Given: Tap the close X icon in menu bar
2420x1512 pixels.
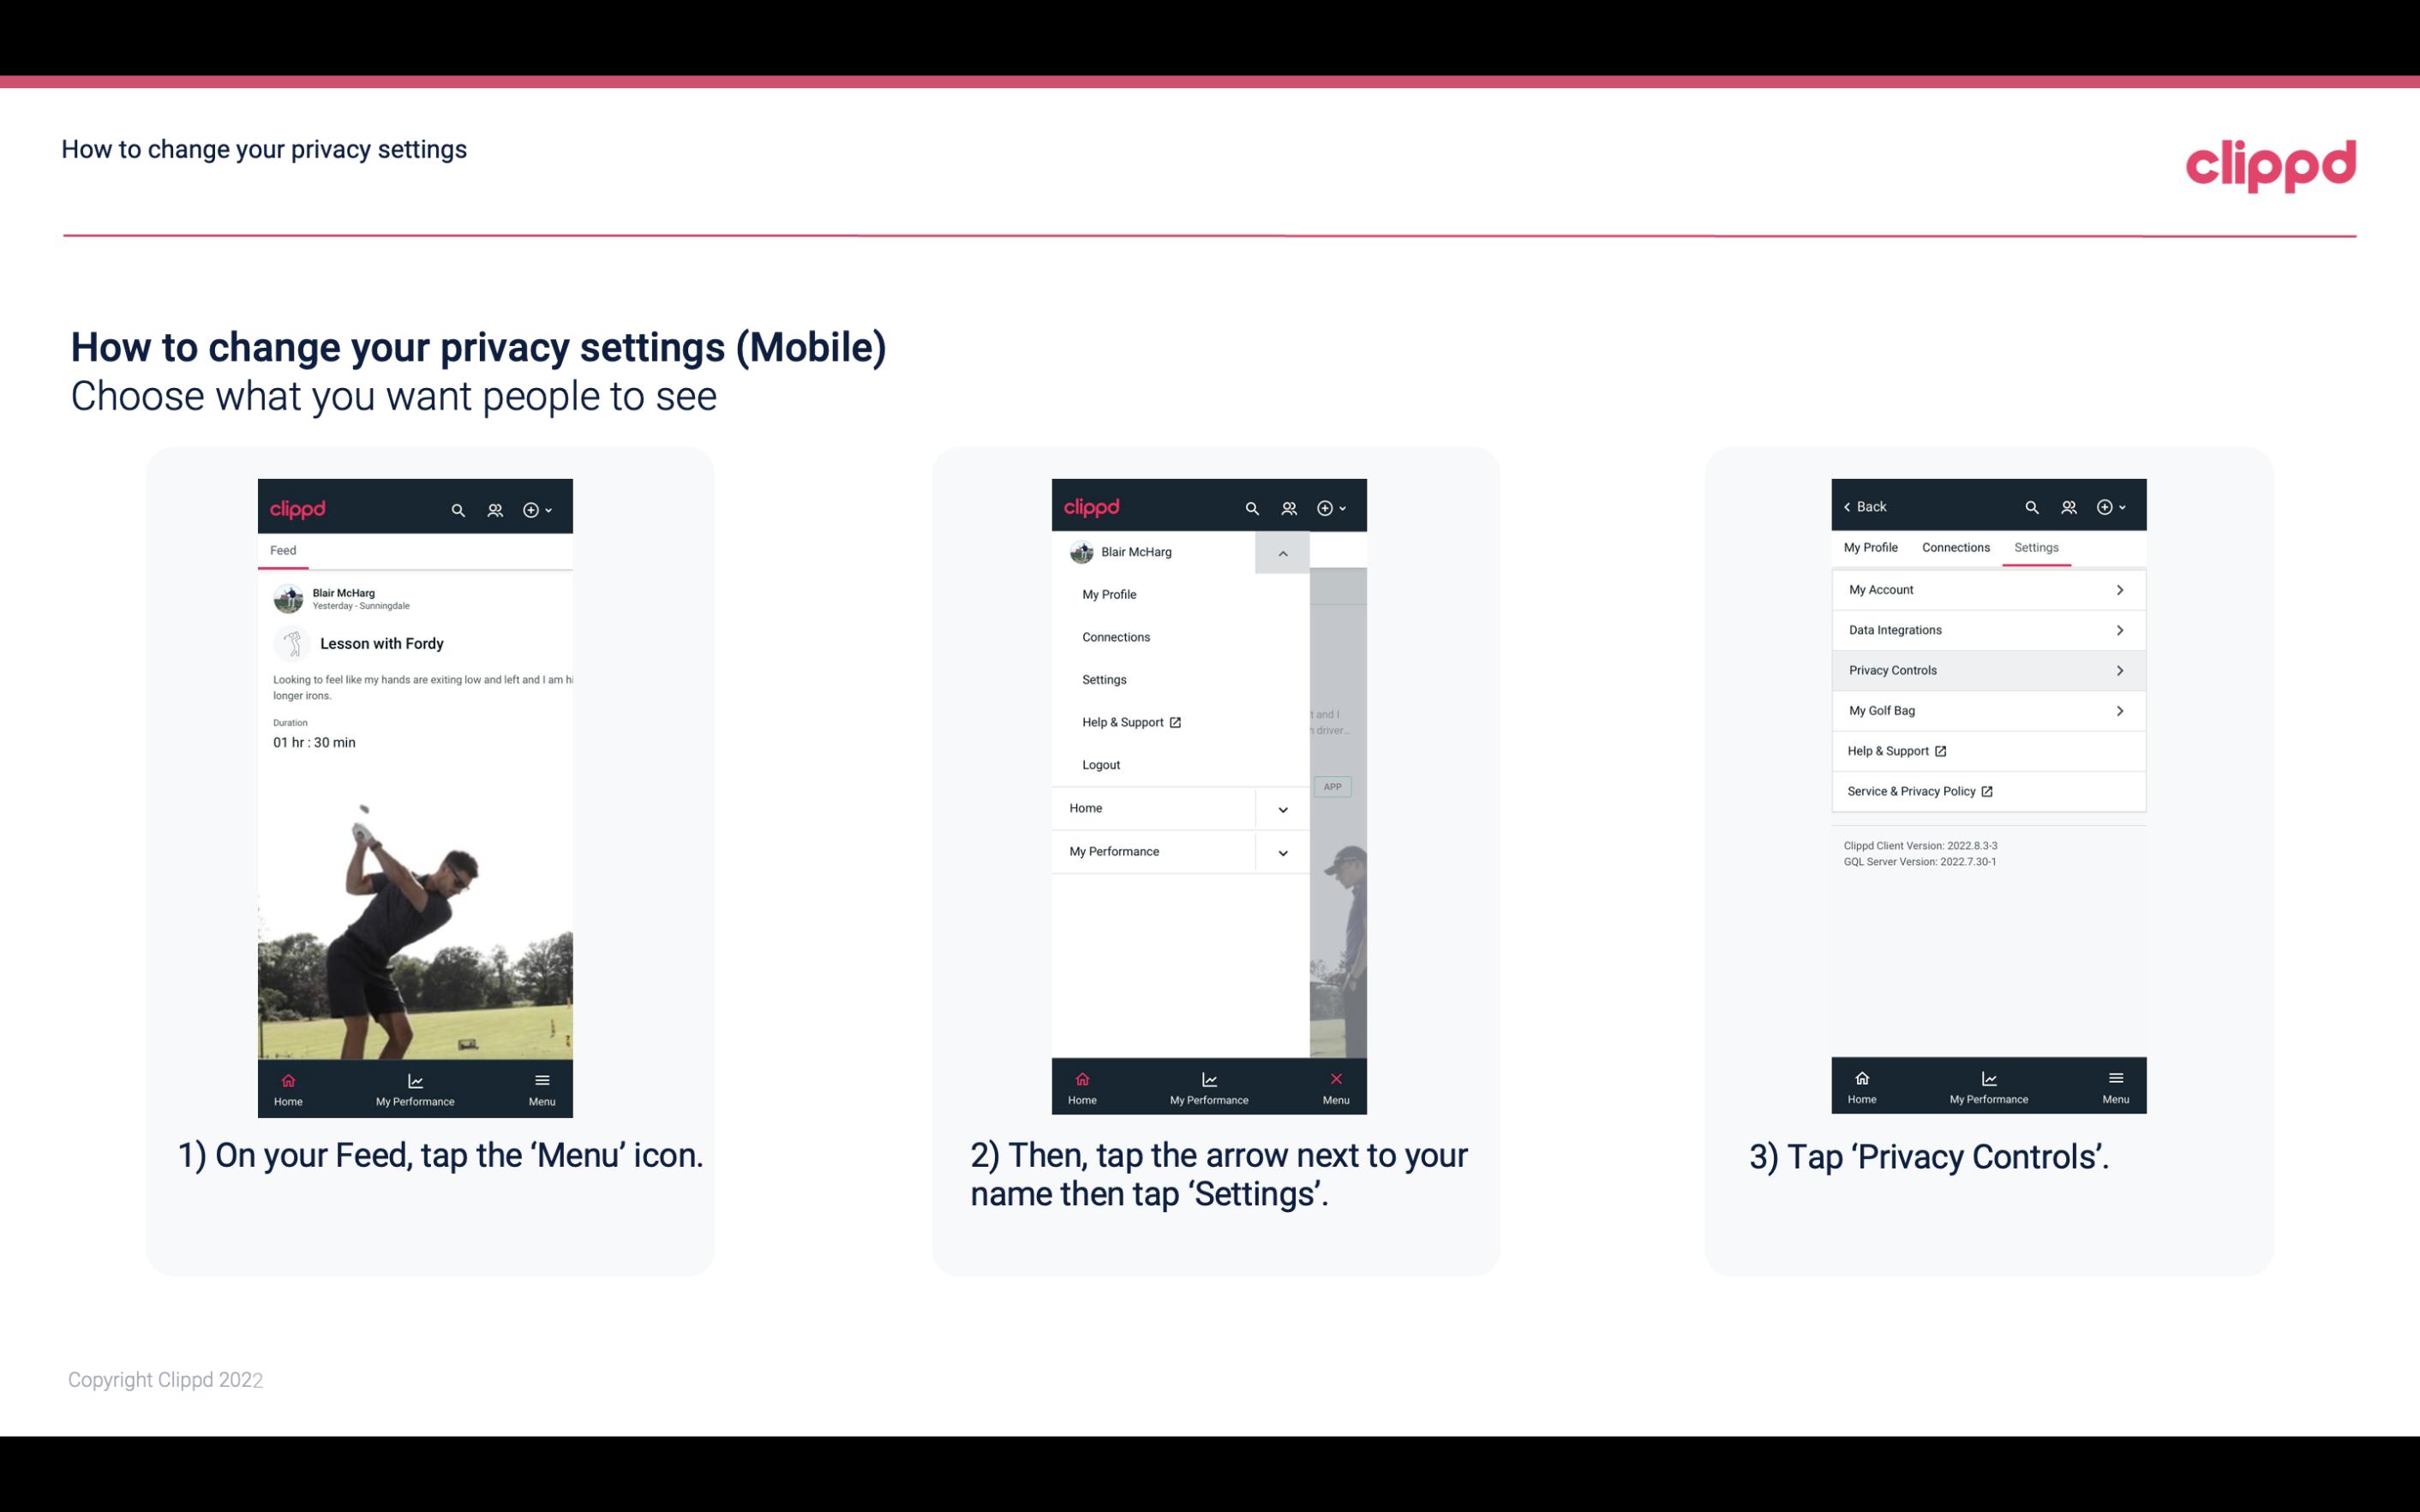Looking at the screenshot, I should click(x=1333, y=1079).
